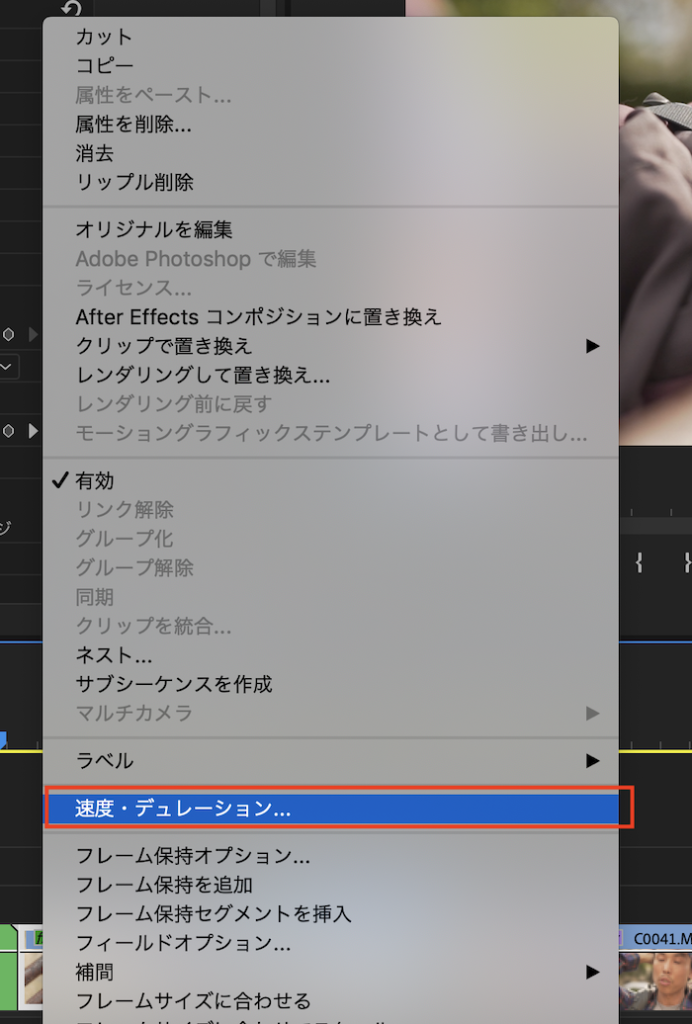Click the C0041 clip thumbnail in timeline
The width and height of the screenshot is (692, 1024).
pos(655,981)
